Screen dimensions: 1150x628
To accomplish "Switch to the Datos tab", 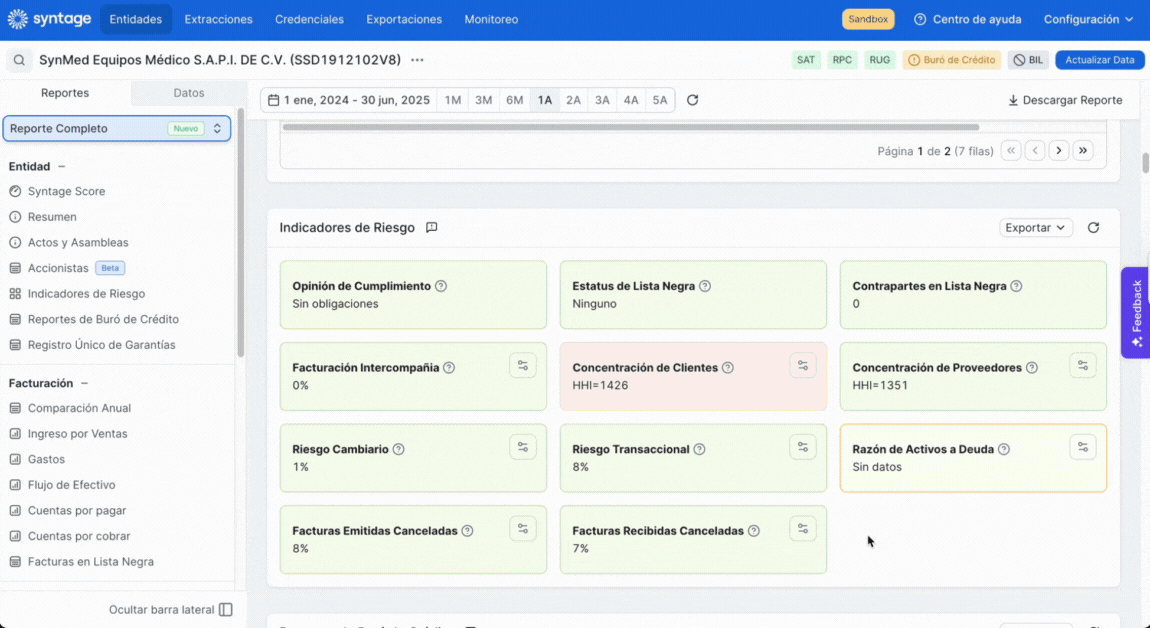I will (x=188, y=93).
